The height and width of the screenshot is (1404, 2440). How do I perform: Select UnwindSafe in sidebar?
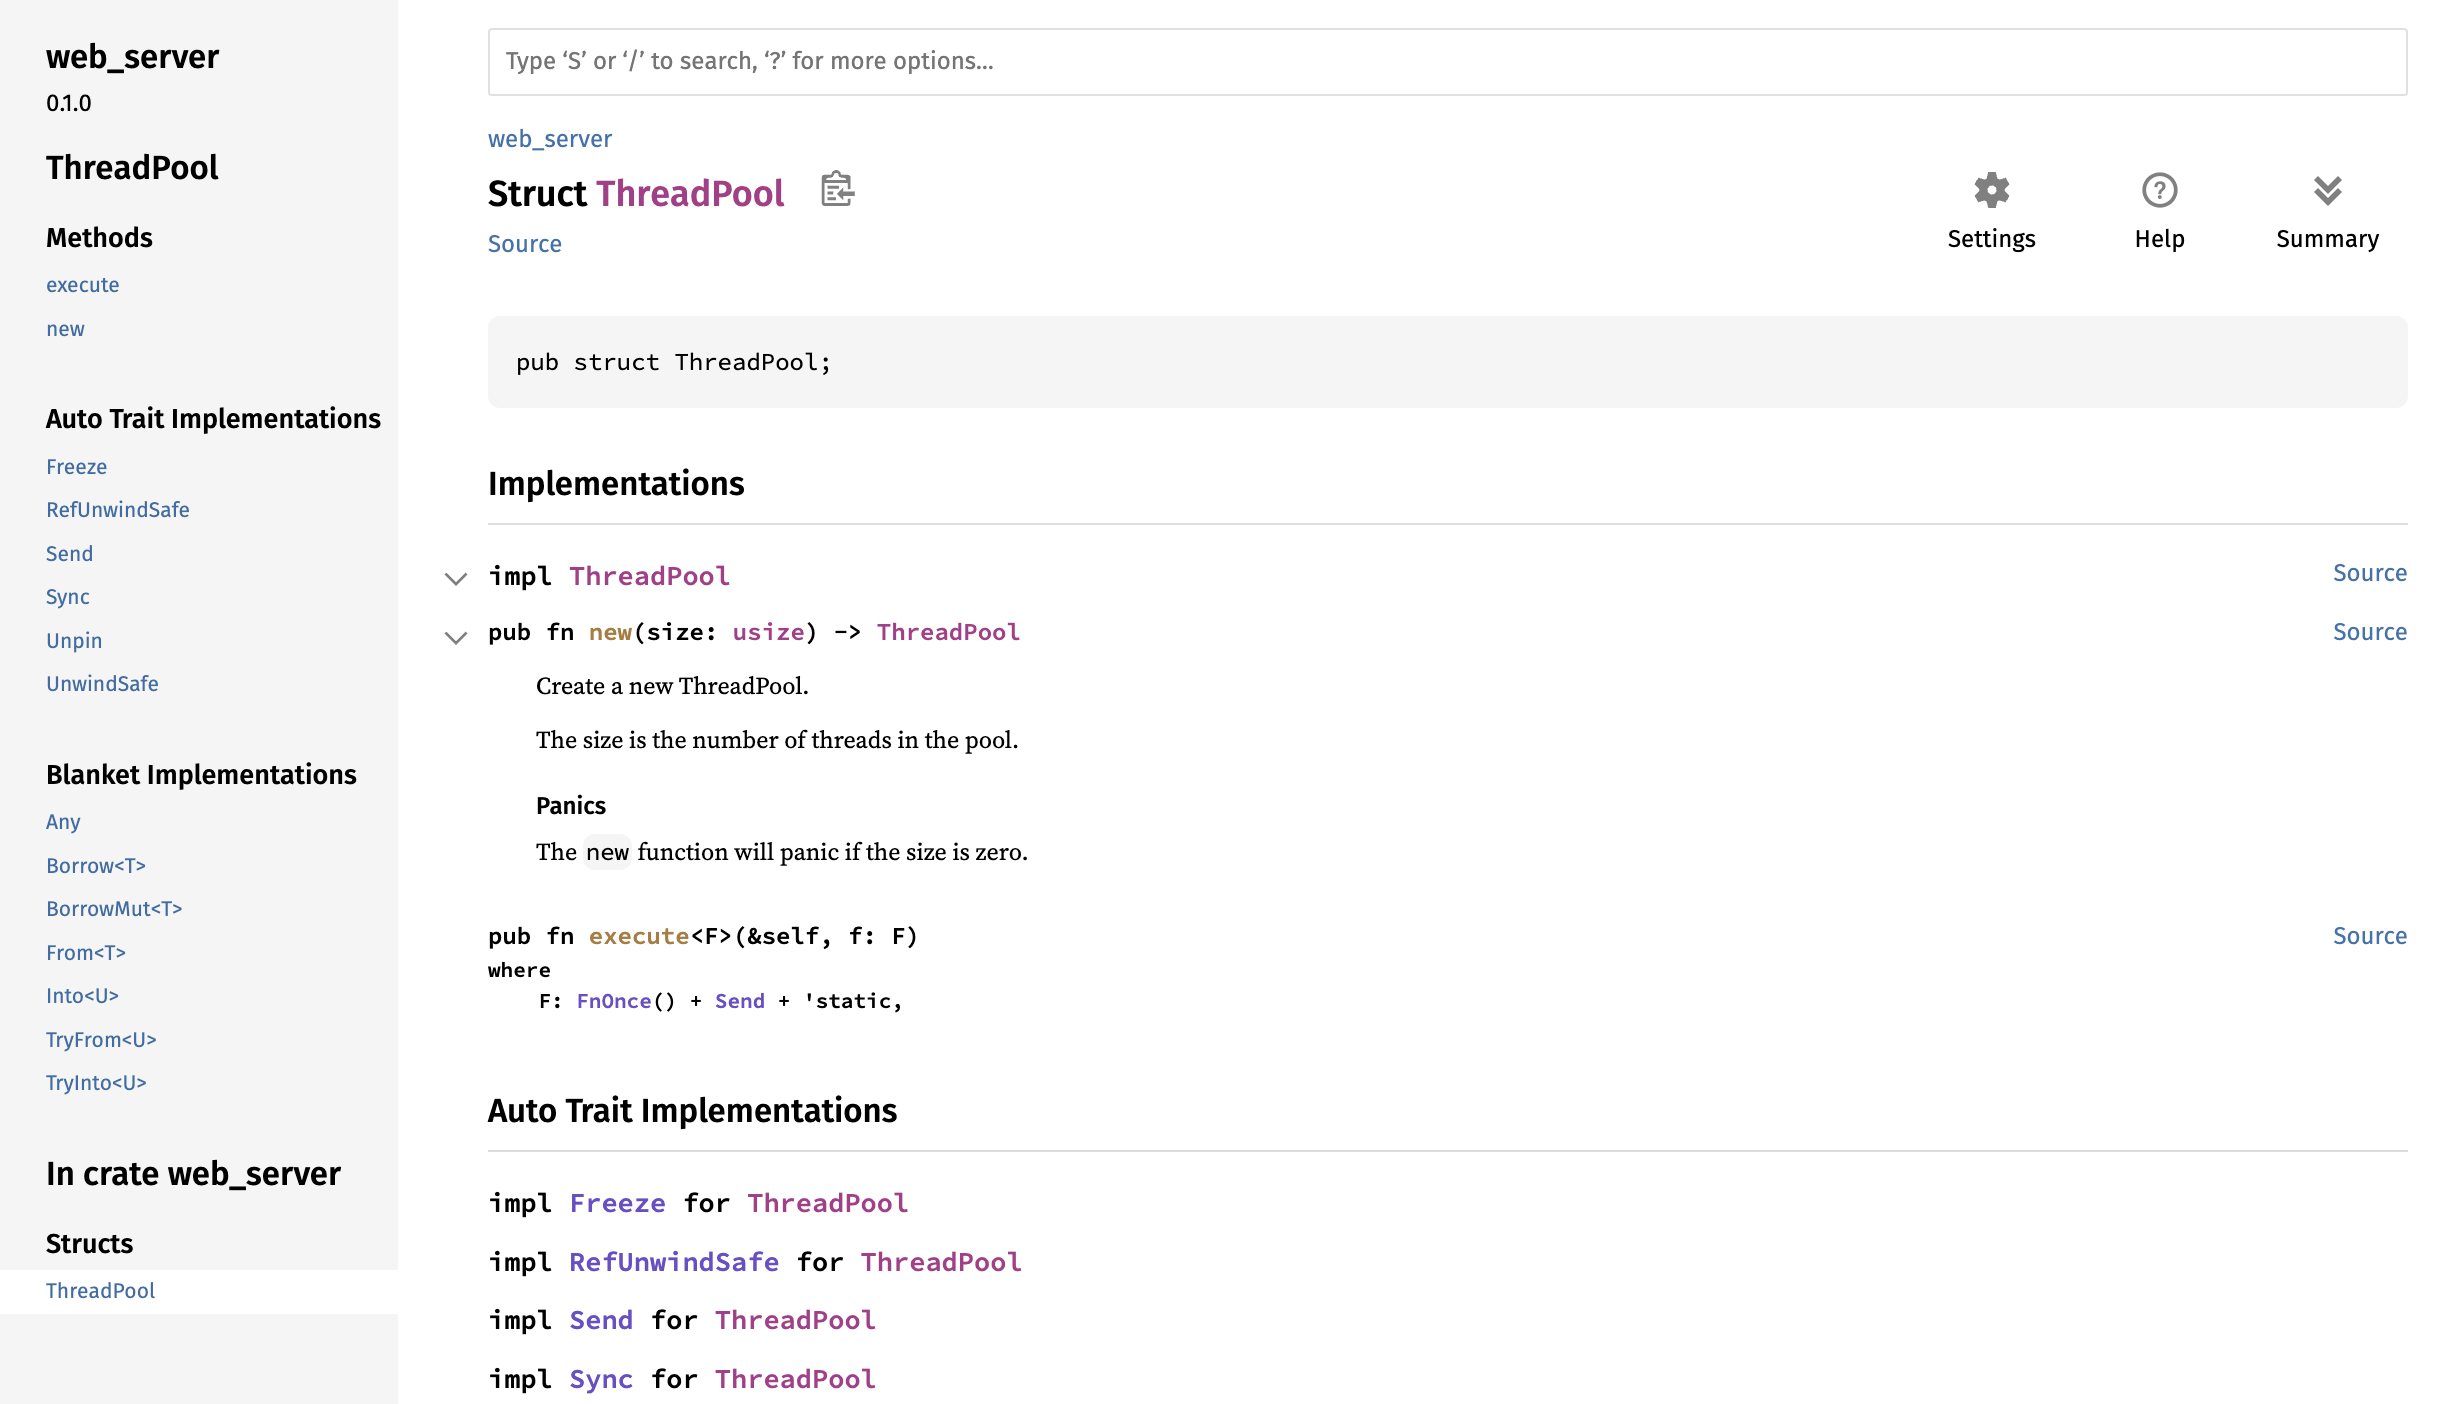pyautogui.click(x=103, y=684)
